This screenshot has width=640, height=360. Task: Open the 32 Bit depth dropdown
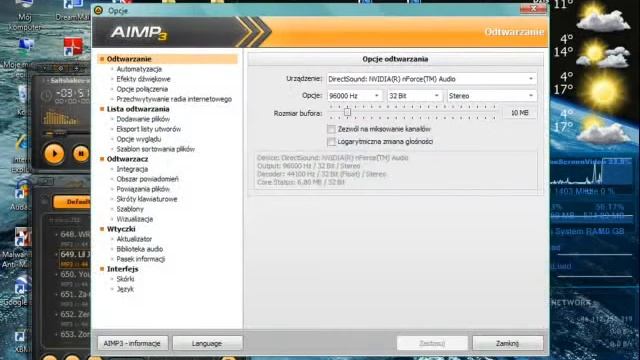[414, 96]
